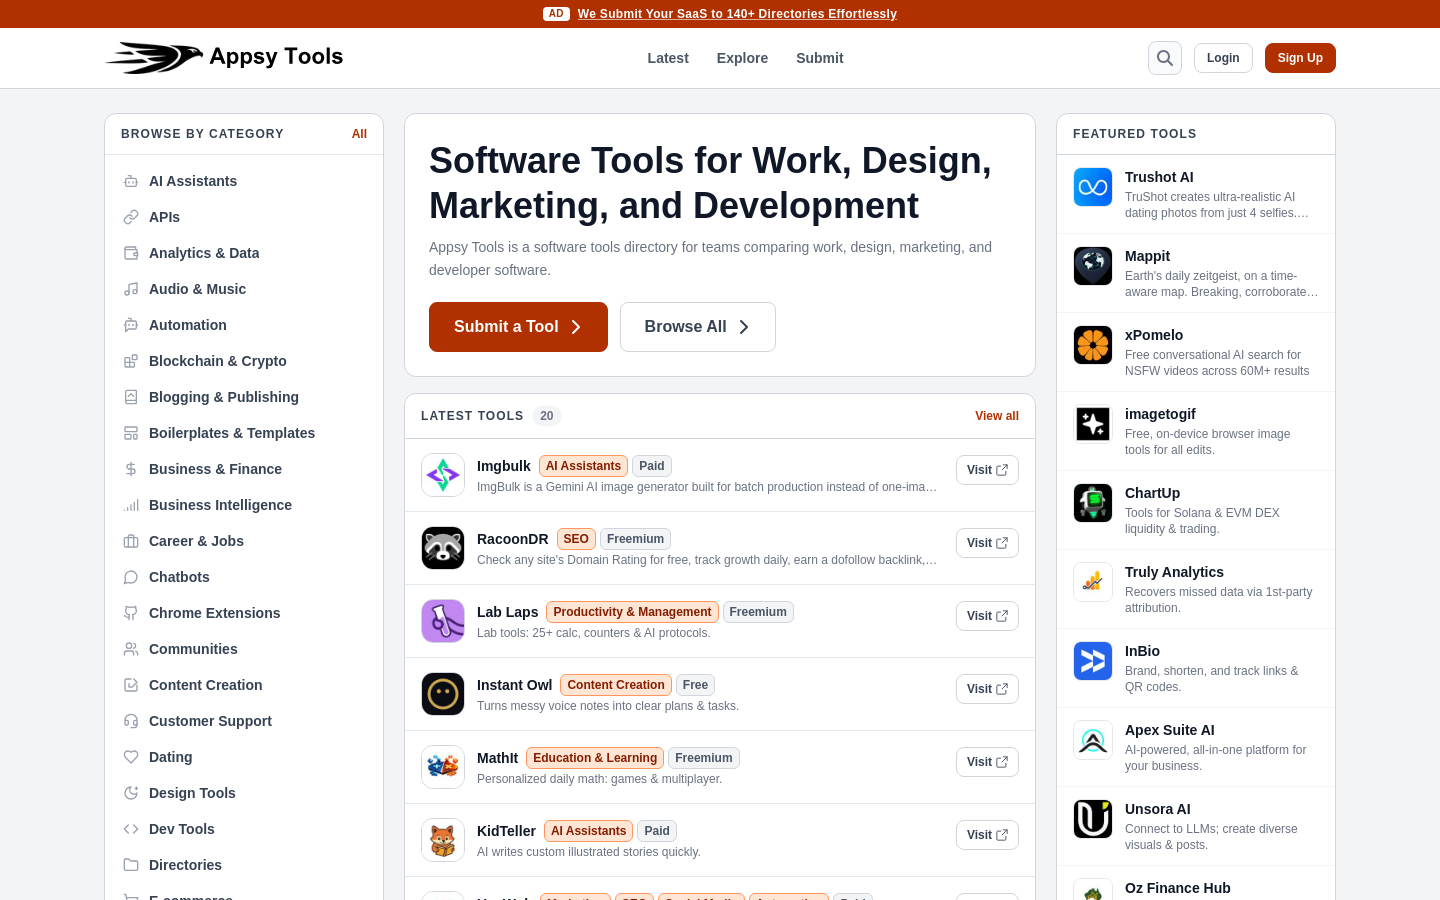
Task: Click the Customer Support headset icon
Action: tap(131, 721)
